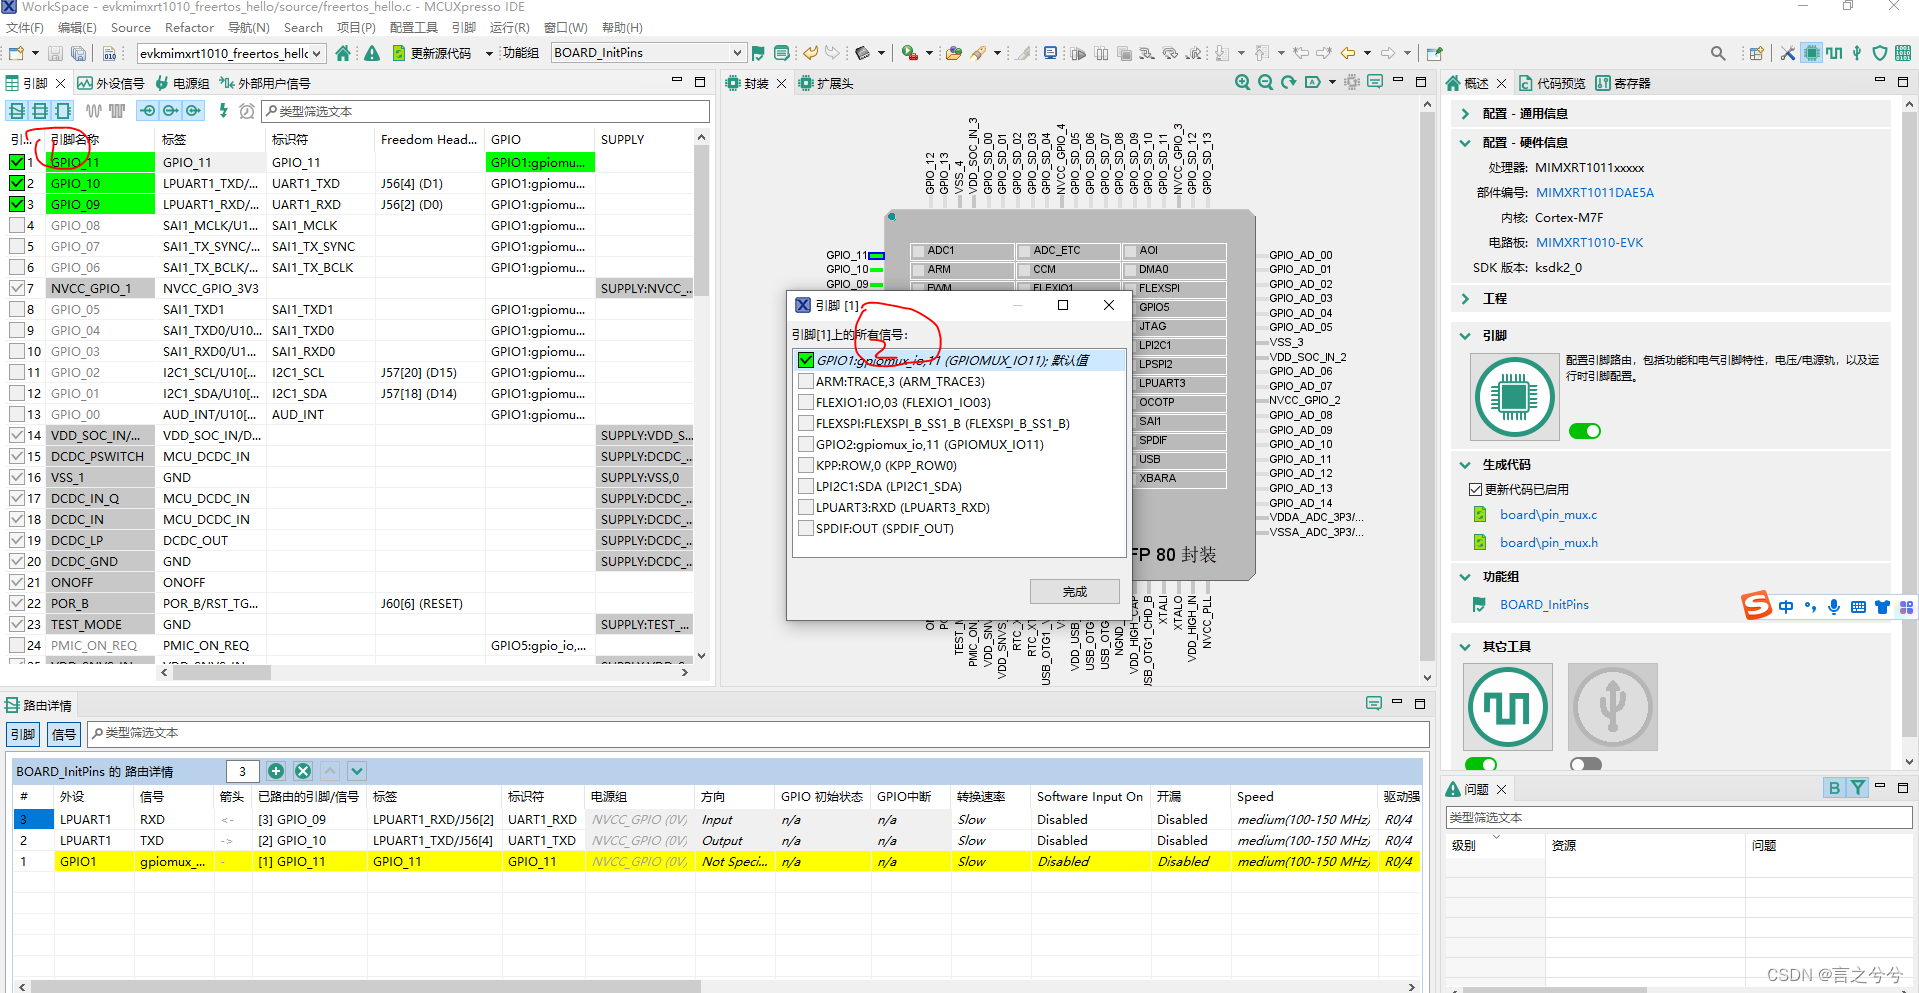Open the board\pin_mux.h file link
1919x993 pixels.
tap(1548, 542)
